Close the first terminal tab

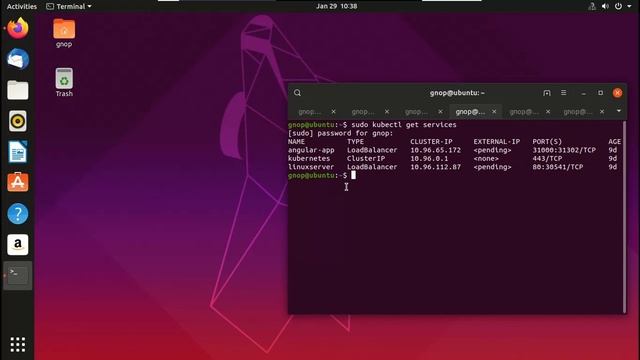click(333, 111)
